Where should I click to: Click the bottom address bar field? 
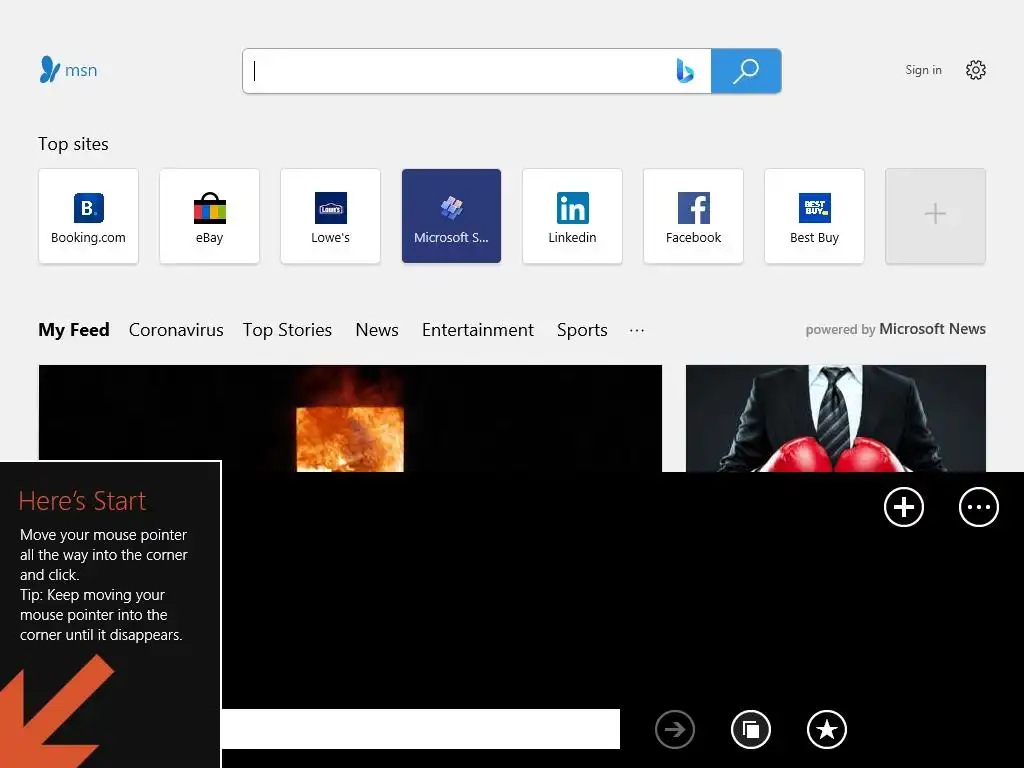tap(421, 729)
